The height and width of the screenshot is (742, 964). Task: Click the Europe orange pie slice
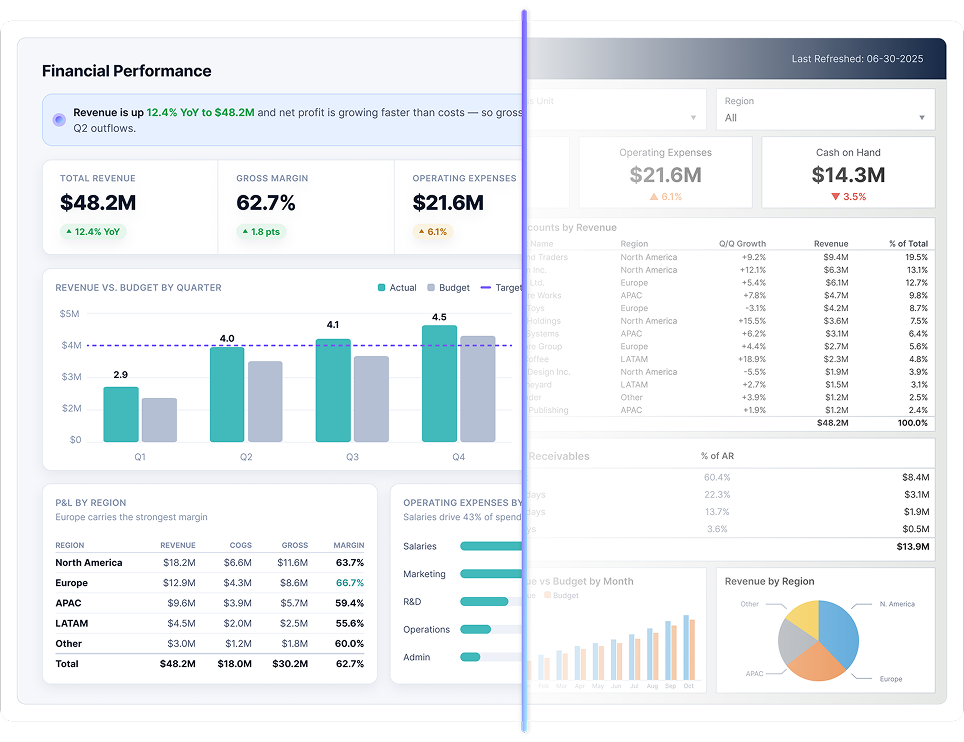(x=815, y=664)
